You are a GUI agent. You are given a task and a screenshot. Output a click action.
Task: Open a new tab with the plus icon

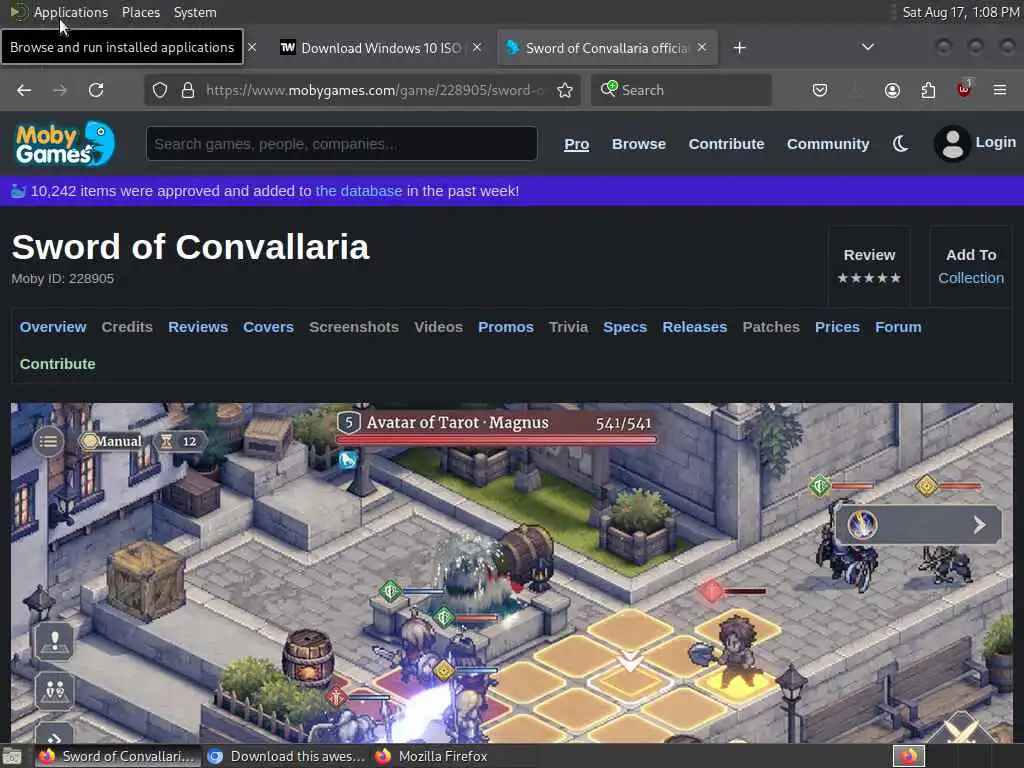739,48
